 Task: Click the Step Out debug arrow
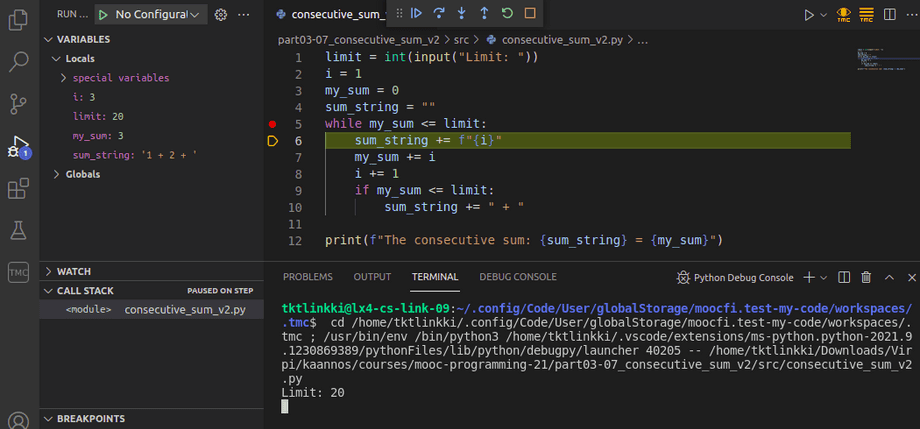(x=484, y=14)
